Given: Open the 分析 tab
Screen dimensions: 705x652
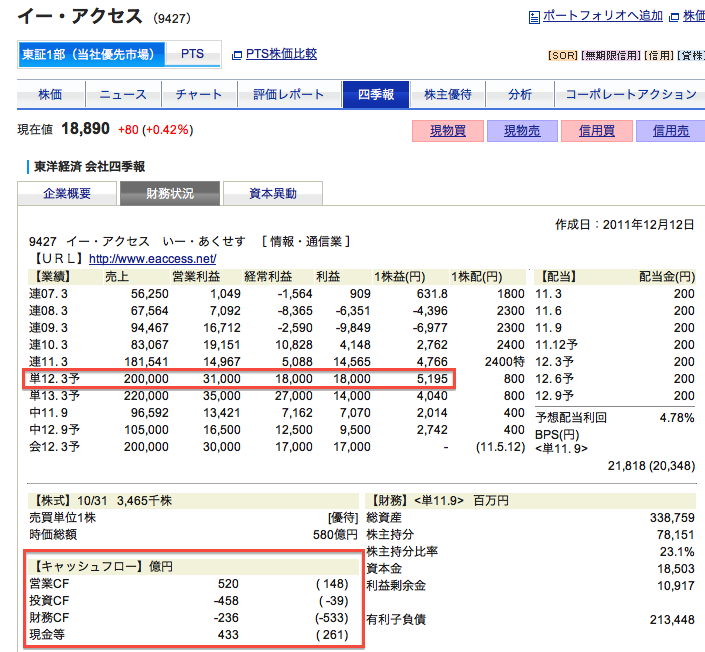Looking at the screenshot, I should [x=520, y=94].
